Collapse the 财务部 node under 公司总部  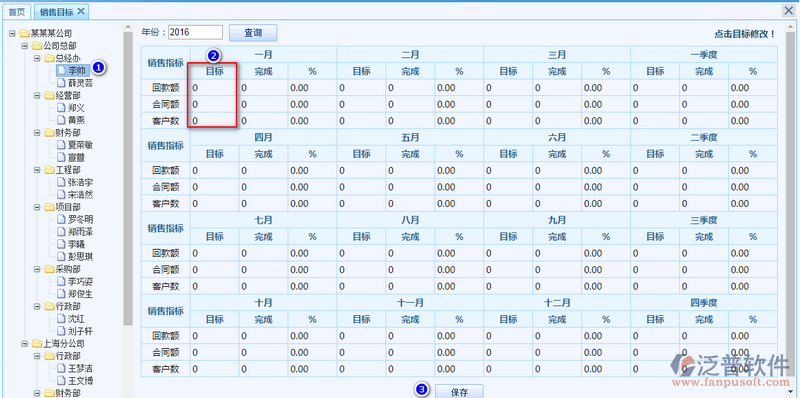pos(37,133)
